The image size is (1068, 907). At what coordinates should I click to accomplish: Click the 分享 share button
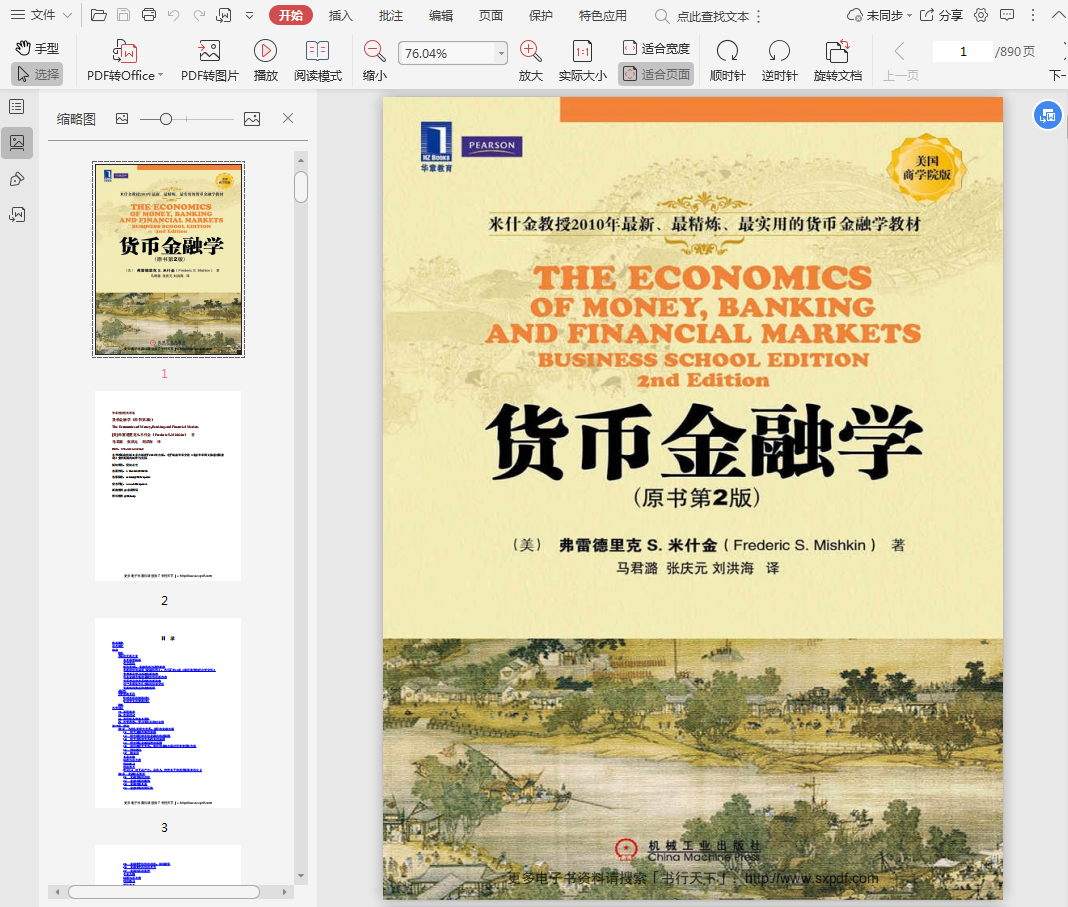pos(941,15)
